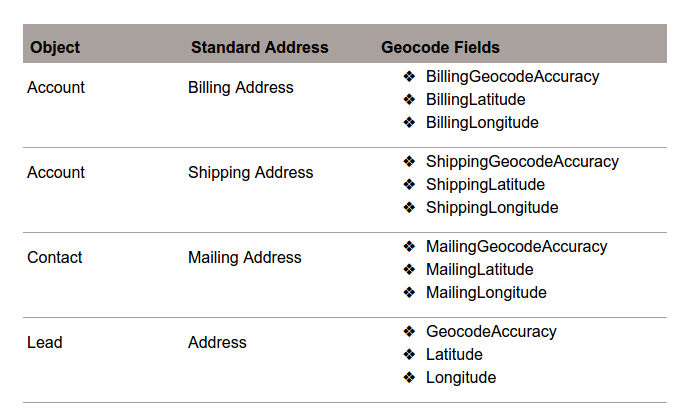The height and width of the screenshot is (418, 692).
Task: Click the BillingLatitude field text
Action: pyautogui.click(x=475, y=99)
